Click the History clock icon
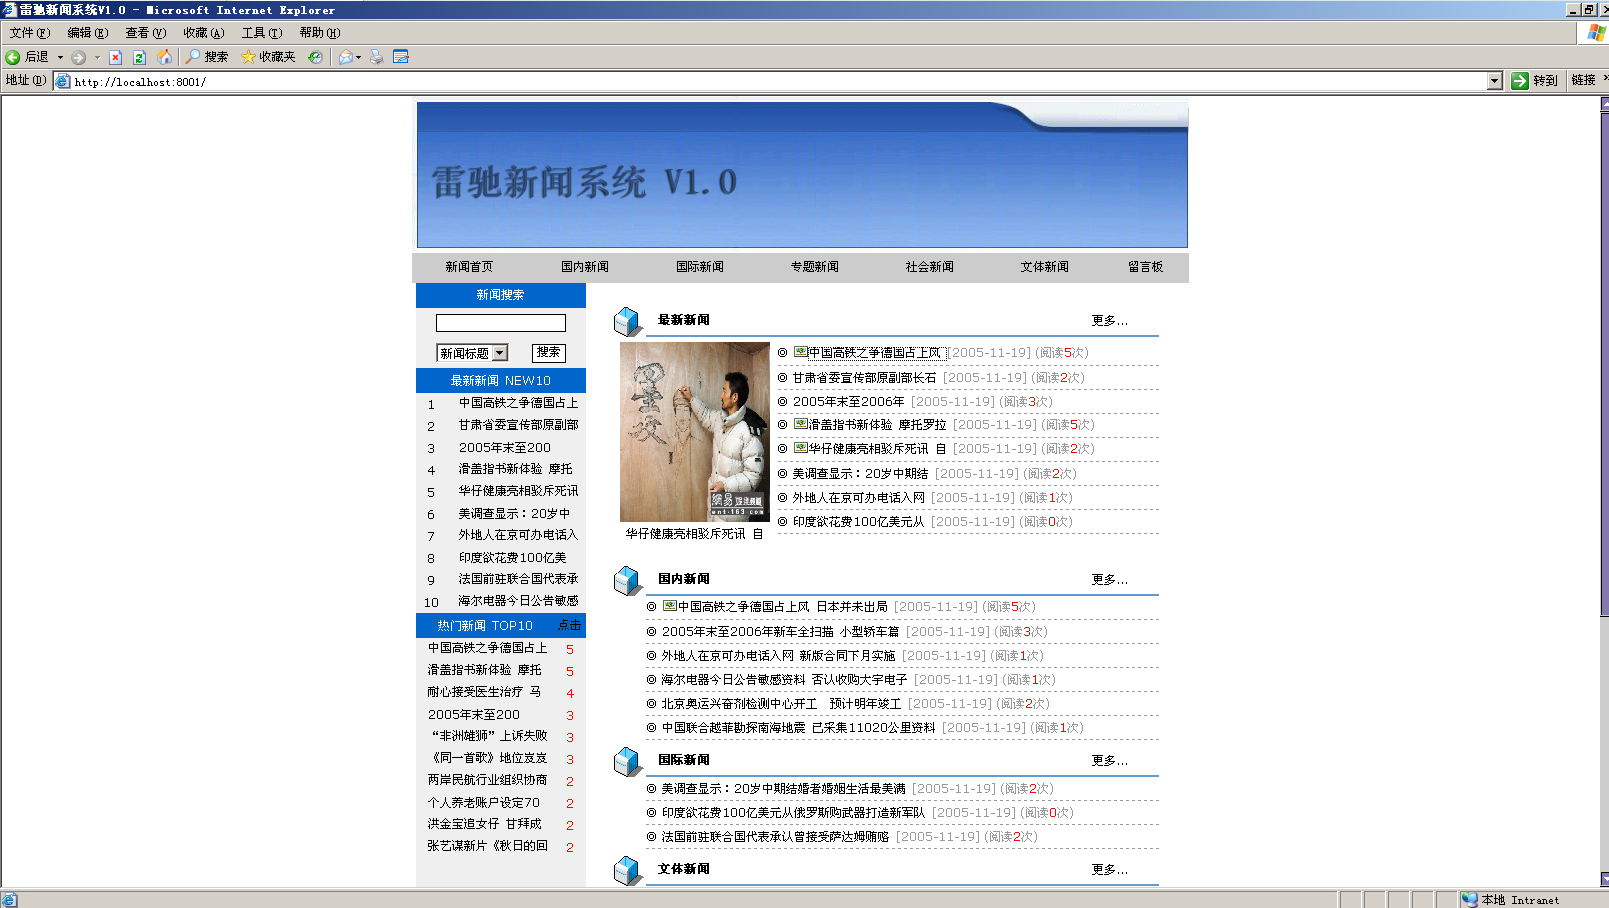The image size is (1609, 908). click(314, 57)
